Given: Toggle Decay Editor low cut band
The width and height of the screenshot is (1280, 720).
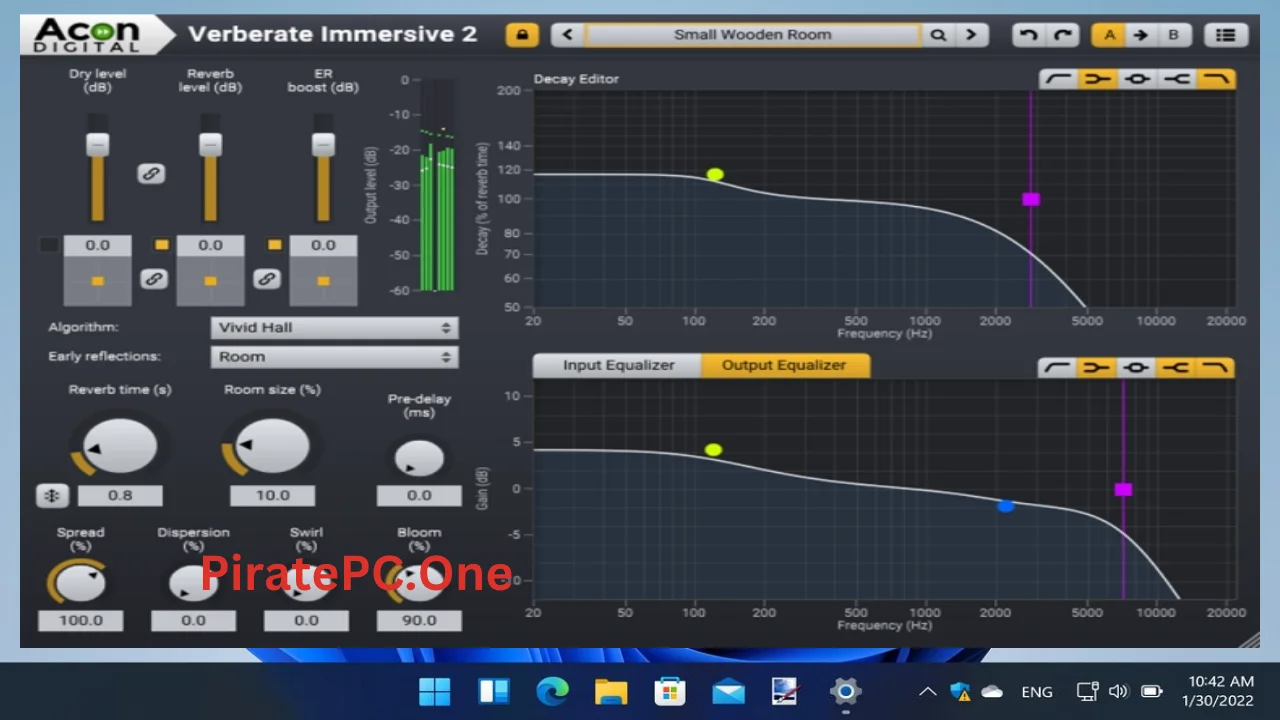Looking at the screenshot, I should (1058, 79).
